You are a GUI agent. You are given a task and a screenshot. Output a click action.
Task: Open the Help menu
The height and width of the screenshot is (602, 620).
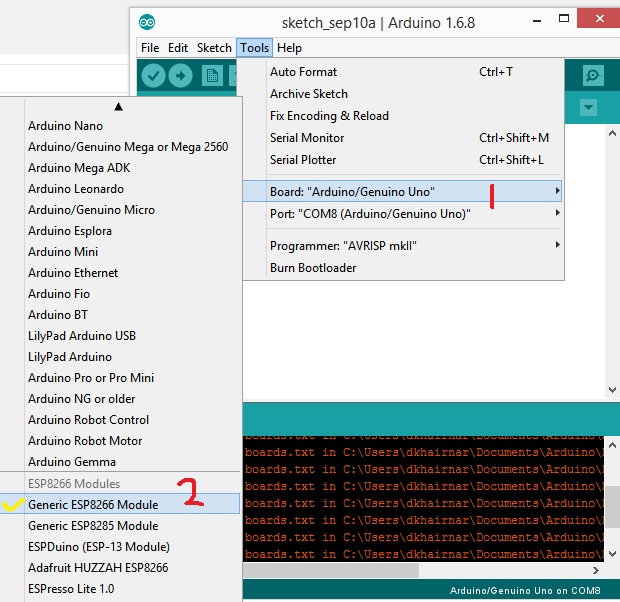tap(289, 48)
